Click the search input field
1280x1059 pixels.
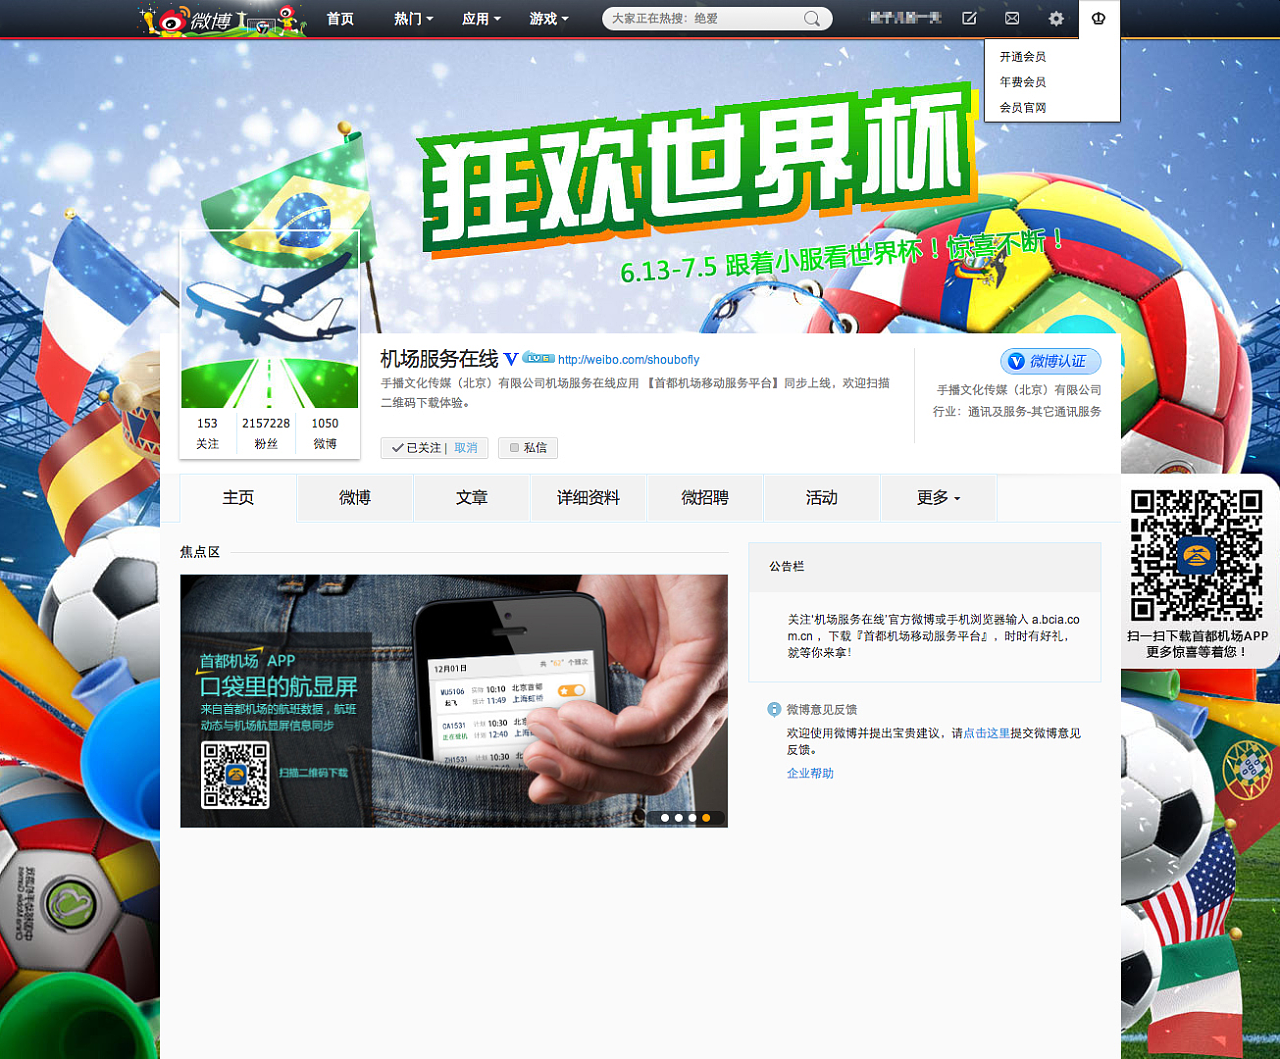tap(705, 19)
